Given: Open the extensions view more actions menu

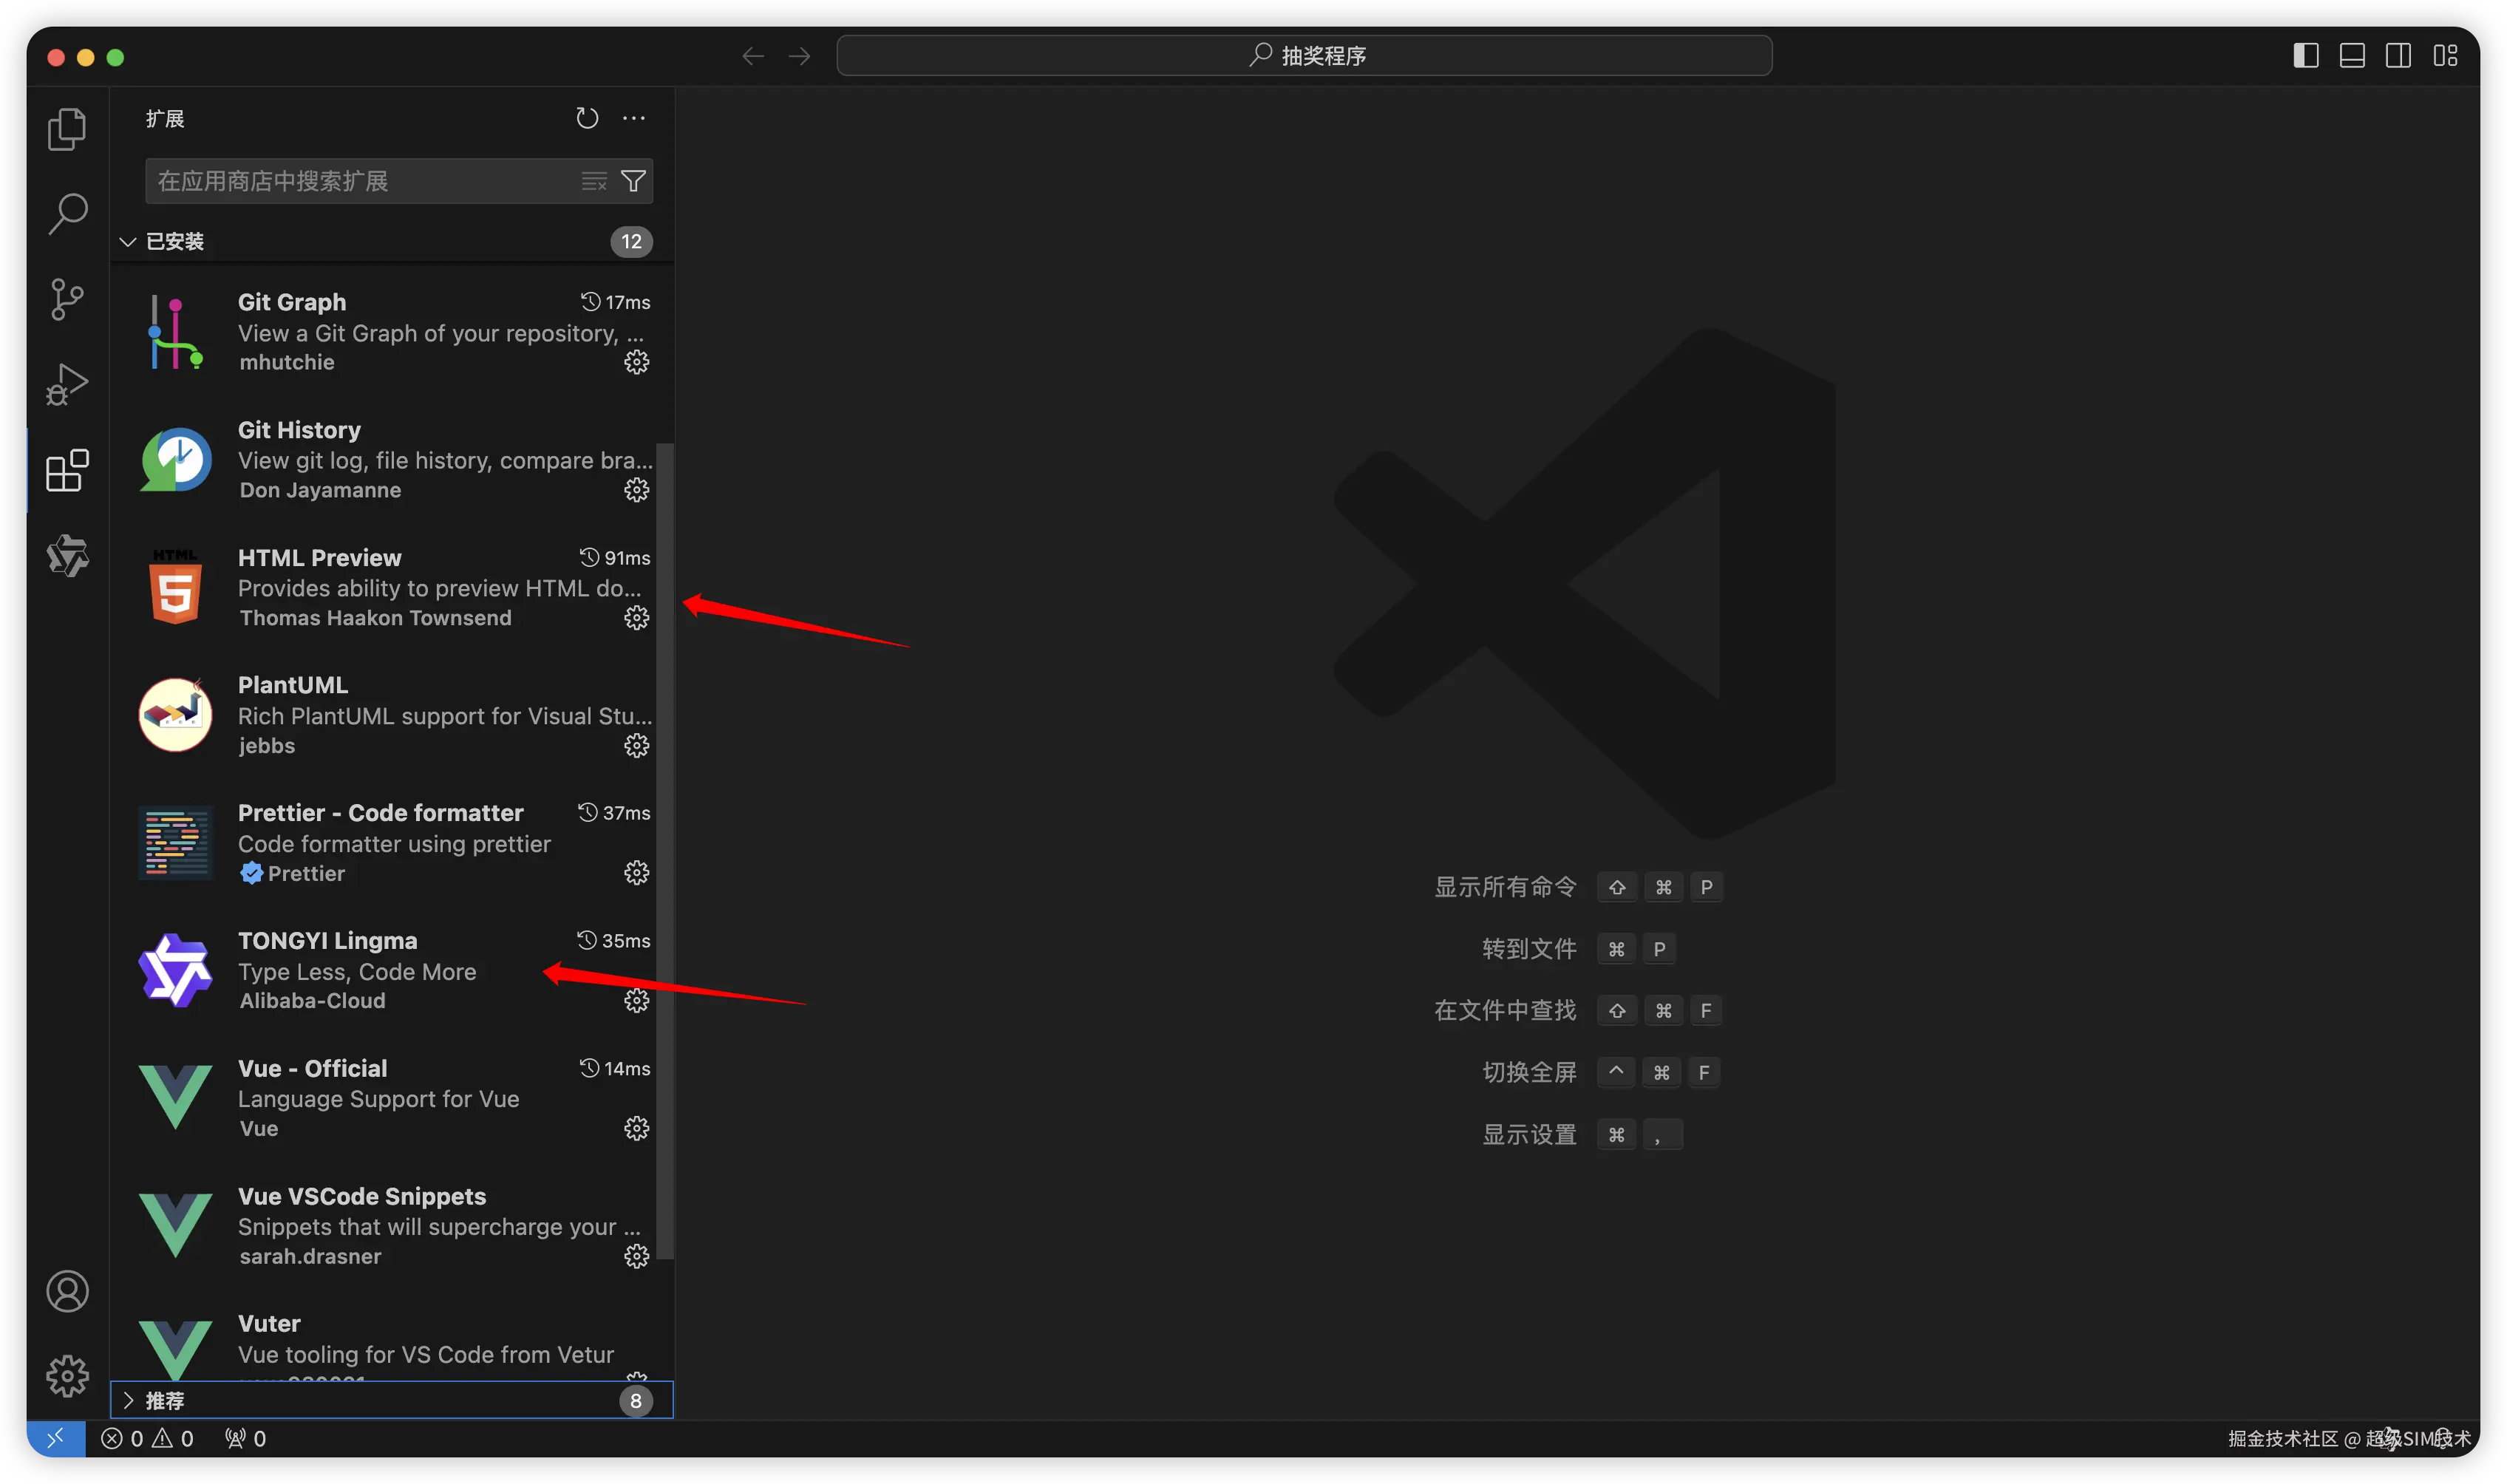Looking at the screenshot, I should [x=634, y=118].
